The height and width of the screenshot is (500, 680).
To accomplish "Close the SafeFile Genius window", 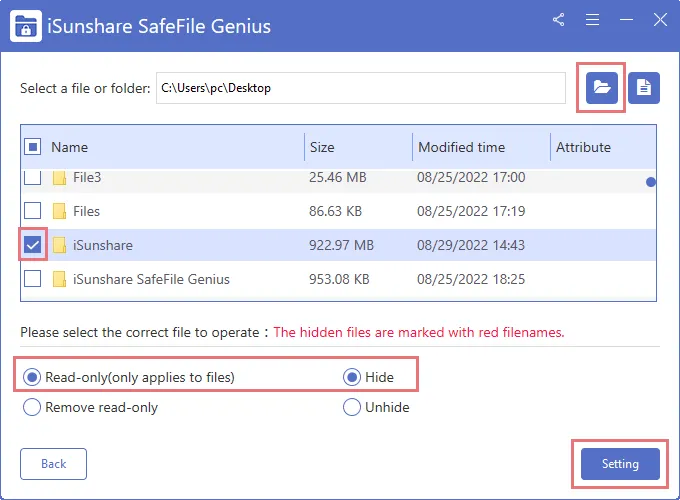I will point(660,20).
